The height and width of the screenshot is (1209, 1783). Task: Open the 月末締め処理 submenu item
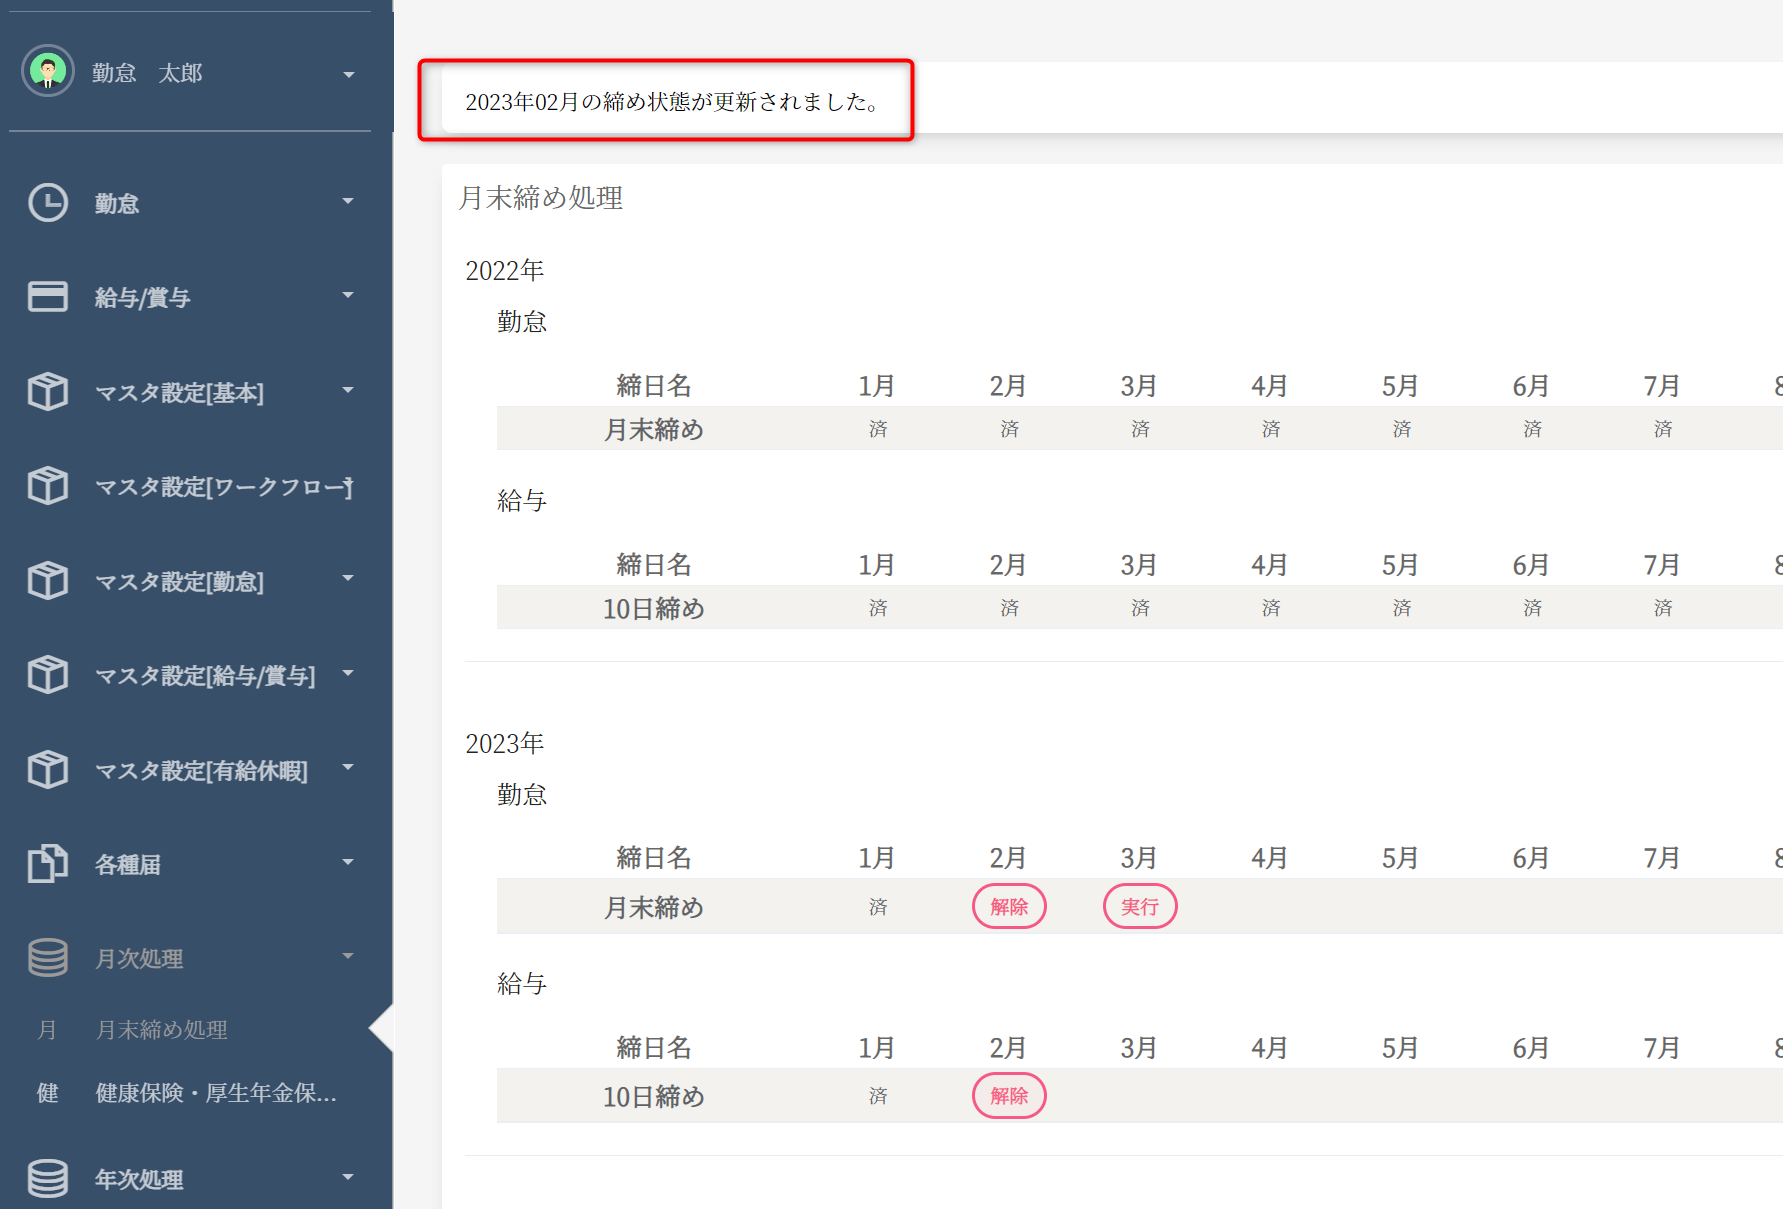point(162,1030)
